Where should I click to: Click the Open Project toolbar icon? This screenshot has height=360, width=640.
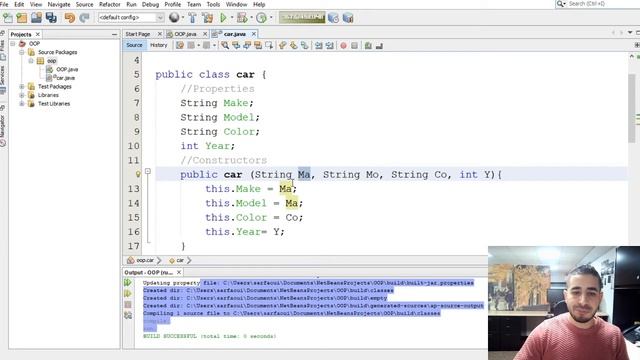[36, 18]
